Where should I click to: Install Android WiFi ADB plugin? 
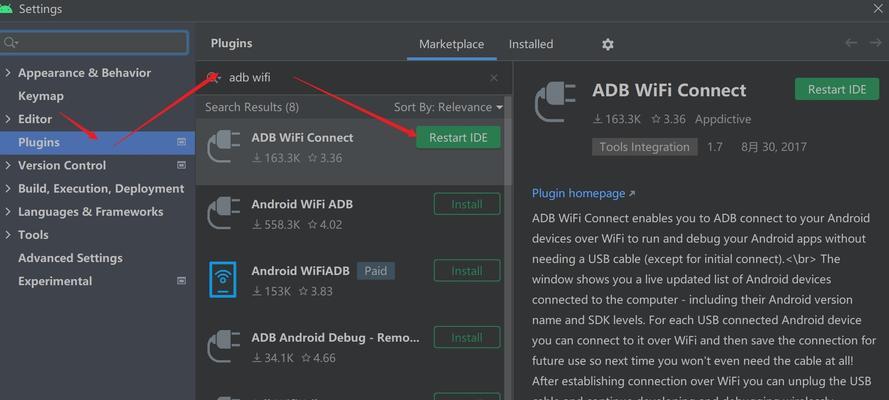tap(467, 204)
